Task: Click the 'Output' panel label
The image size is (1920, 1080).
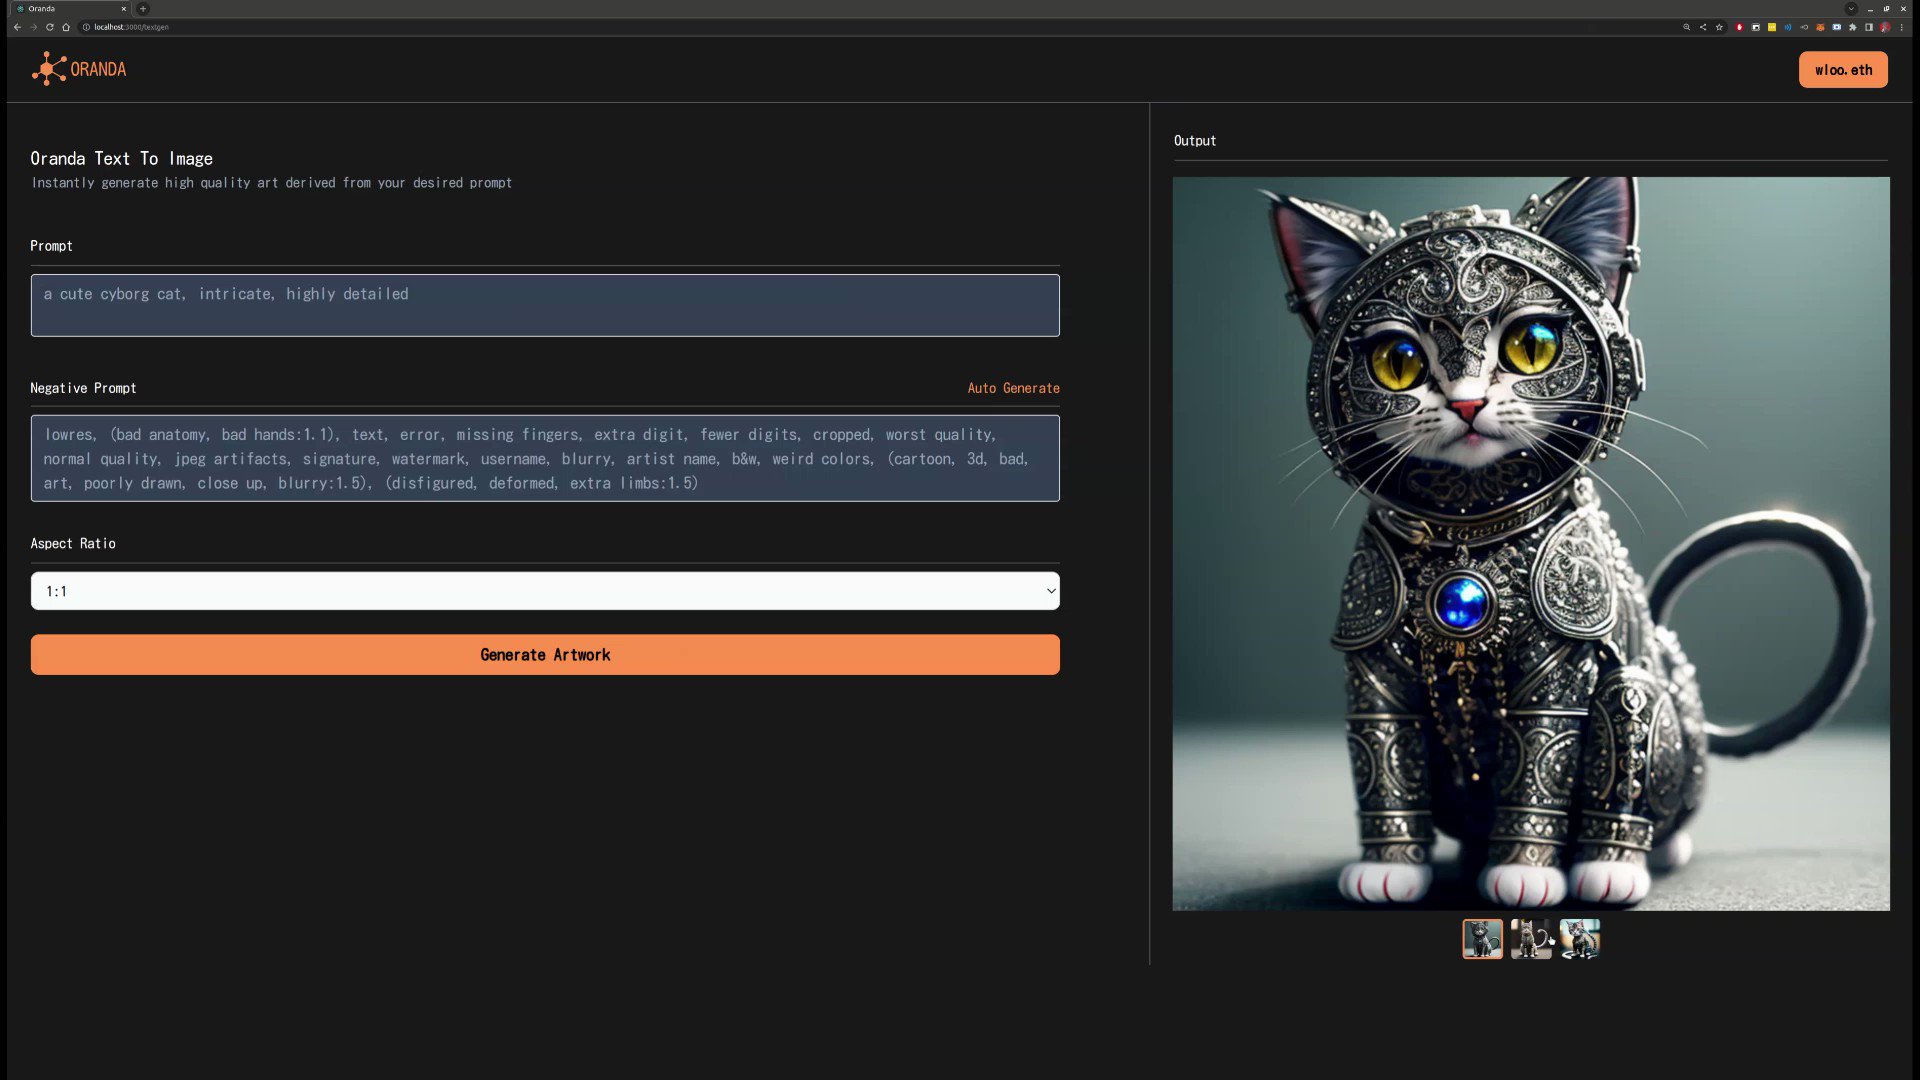Action: tap(1195, 141)
